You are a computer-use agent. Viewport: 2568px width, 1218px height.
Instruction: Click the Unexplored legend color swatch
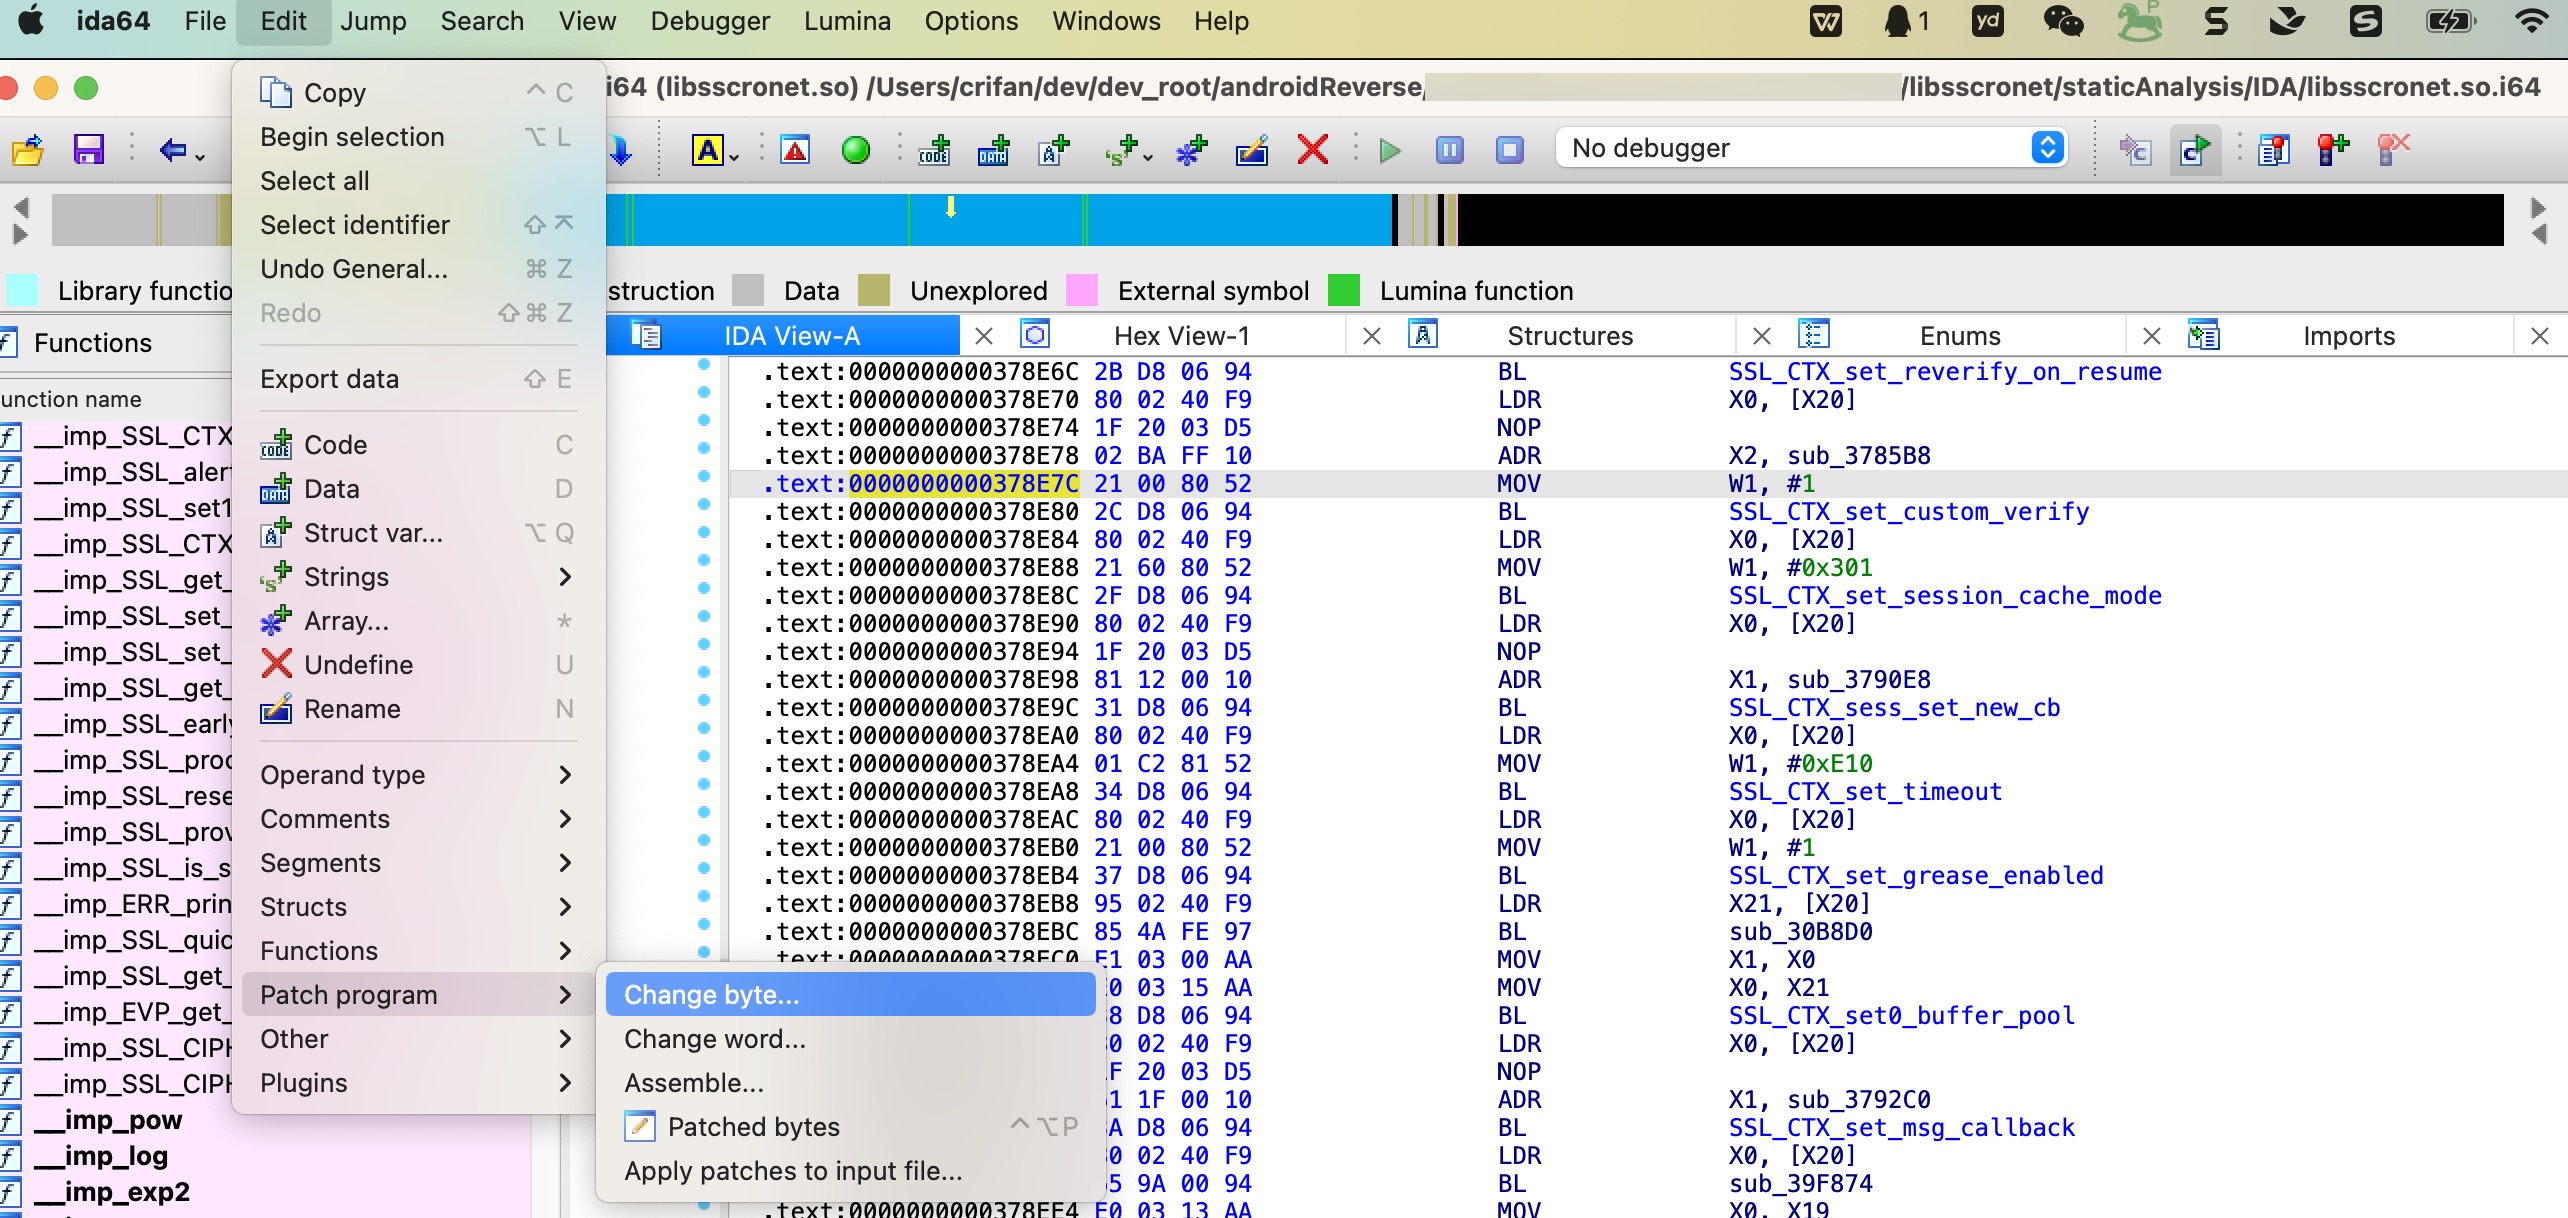click(x=874, y=291)
